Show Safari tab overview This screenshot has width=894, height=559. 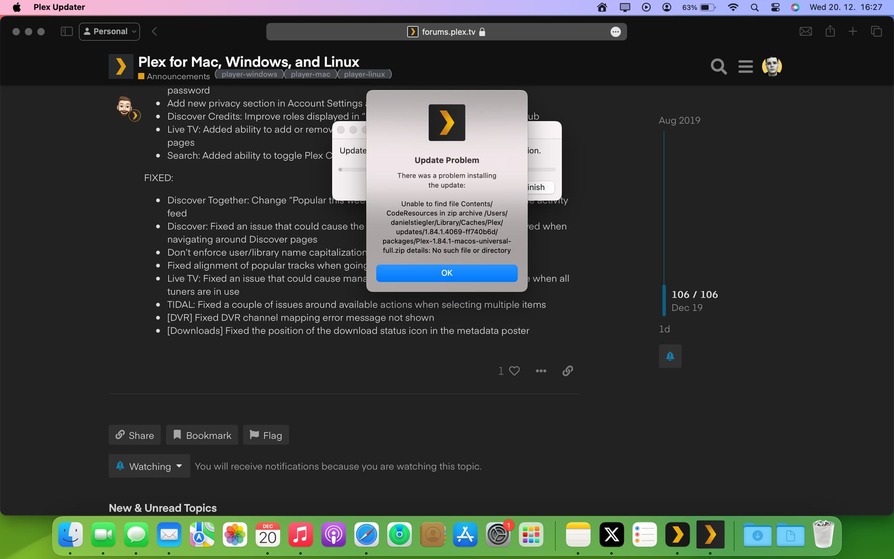[x=876, y=31]
